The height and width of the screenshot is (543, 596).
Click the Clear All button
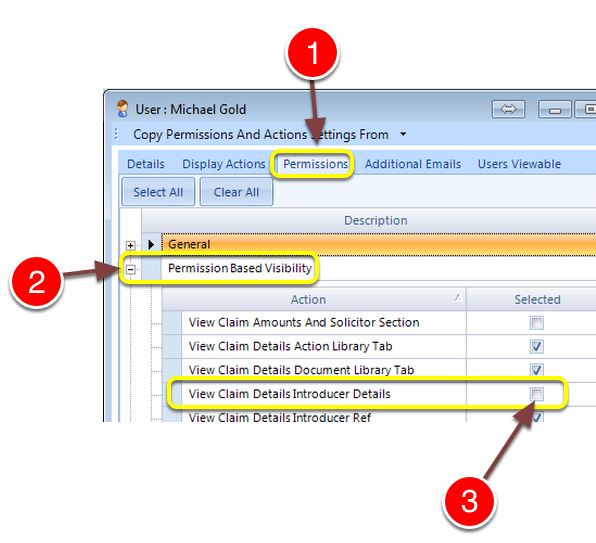click(236, 192)
